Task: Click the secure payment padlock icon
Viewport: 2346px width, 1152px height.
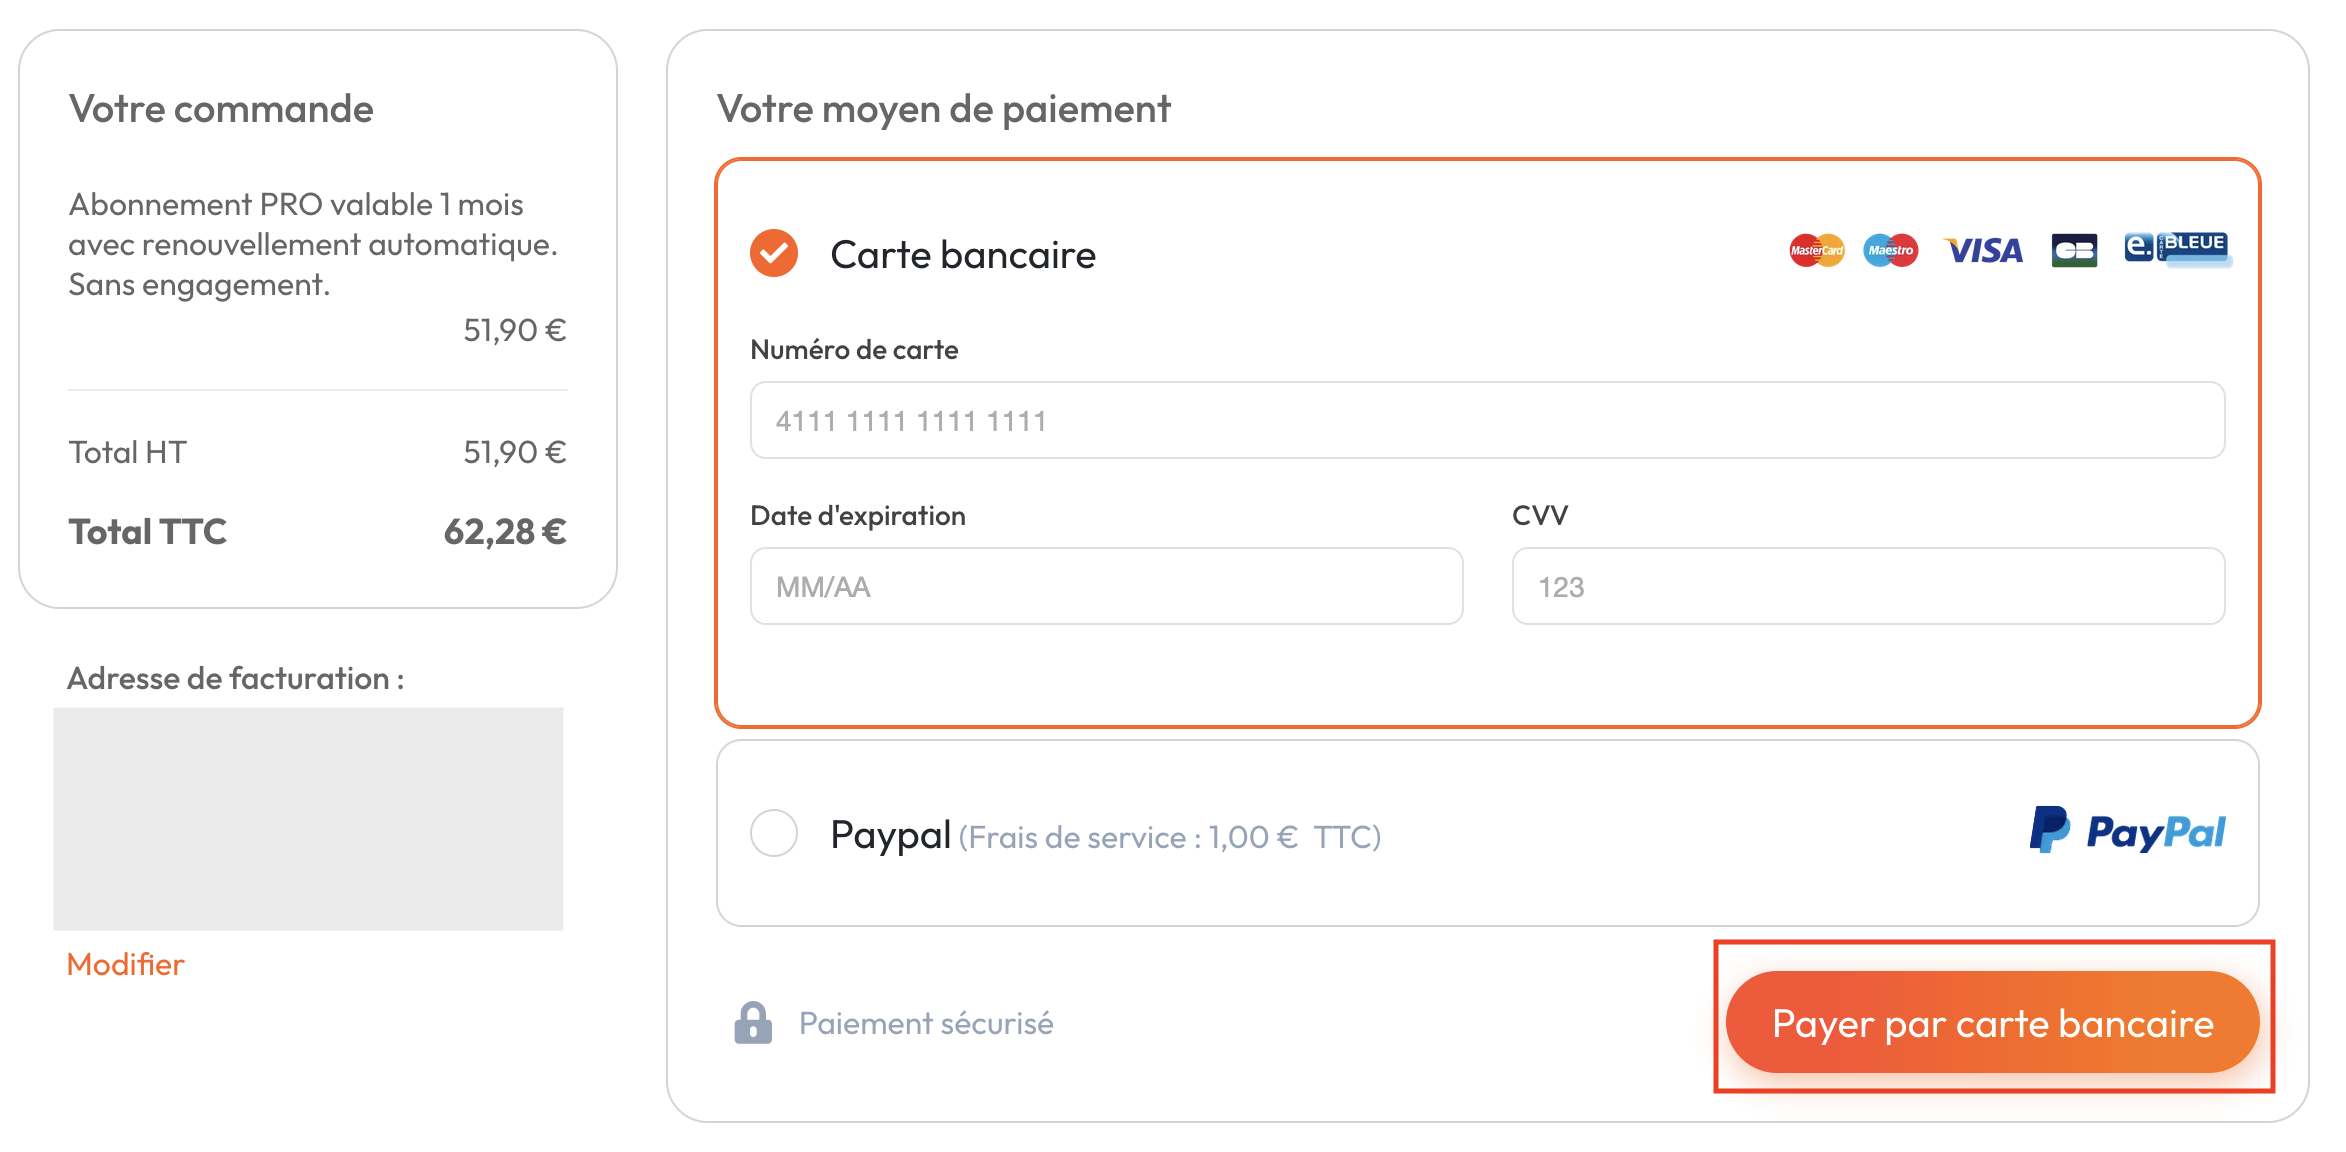Action: click(753, 1023)
